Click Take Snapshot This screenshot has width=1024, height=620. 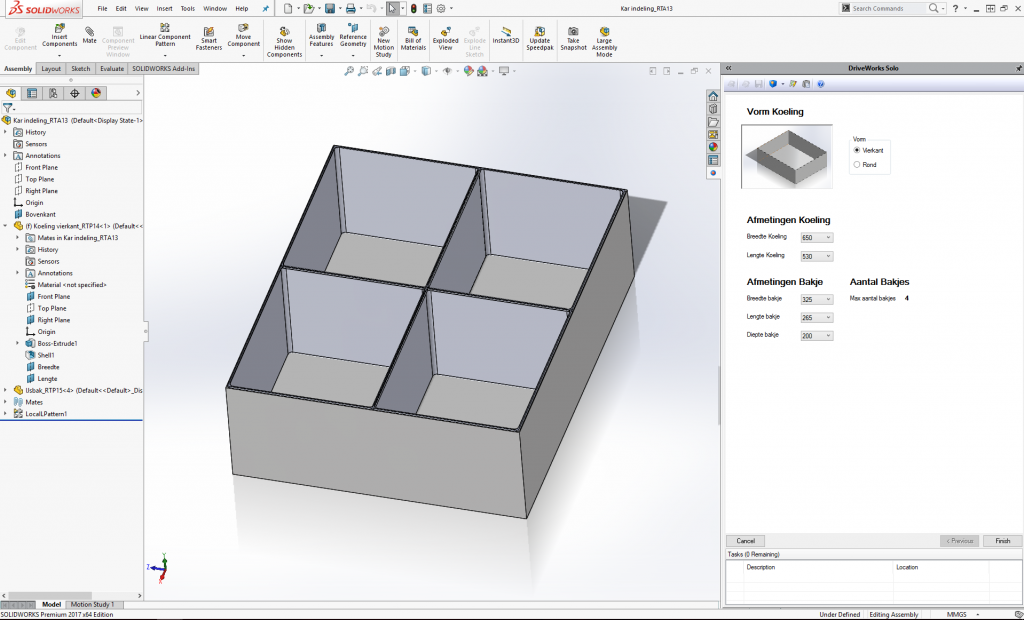coord(573,39)
